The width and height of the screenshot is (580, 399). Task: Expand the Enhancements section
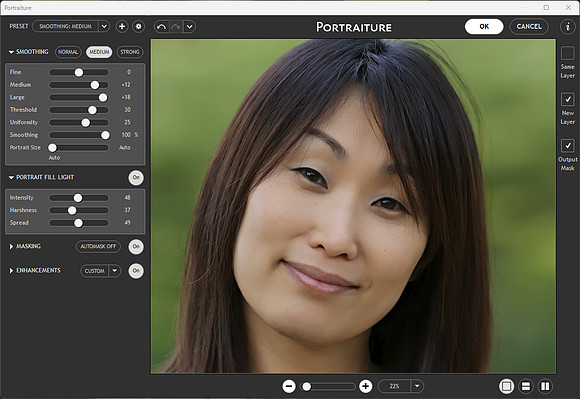coord(11,271)
